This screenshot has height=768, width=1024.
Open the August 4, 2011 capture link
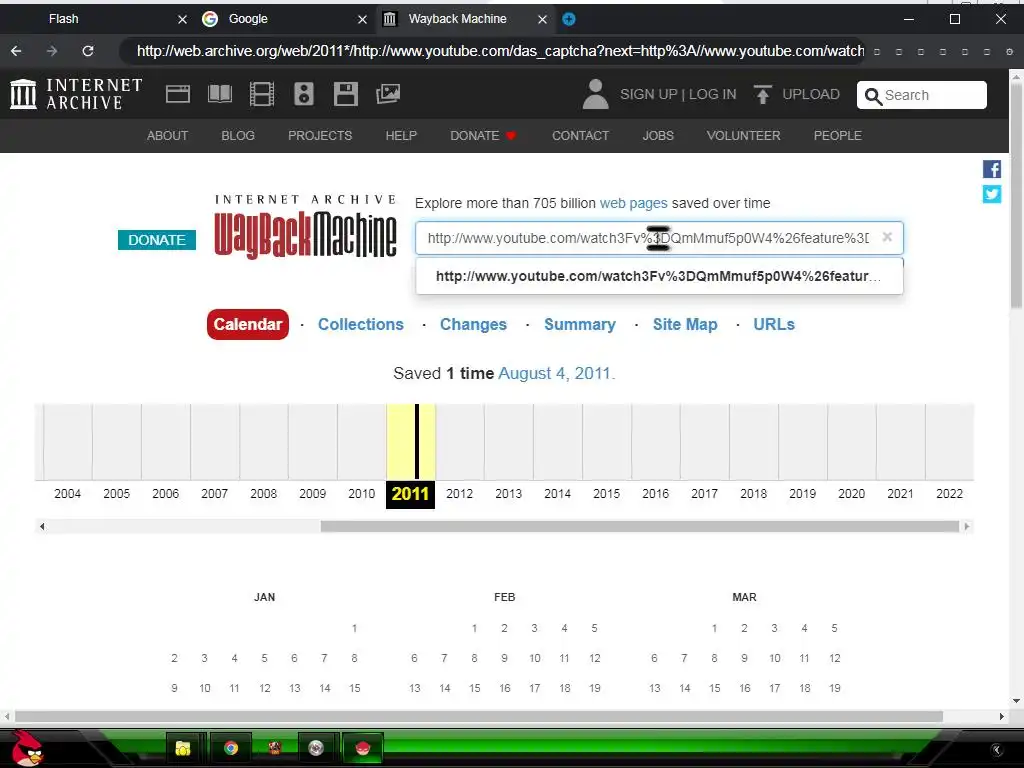[556, 374]
